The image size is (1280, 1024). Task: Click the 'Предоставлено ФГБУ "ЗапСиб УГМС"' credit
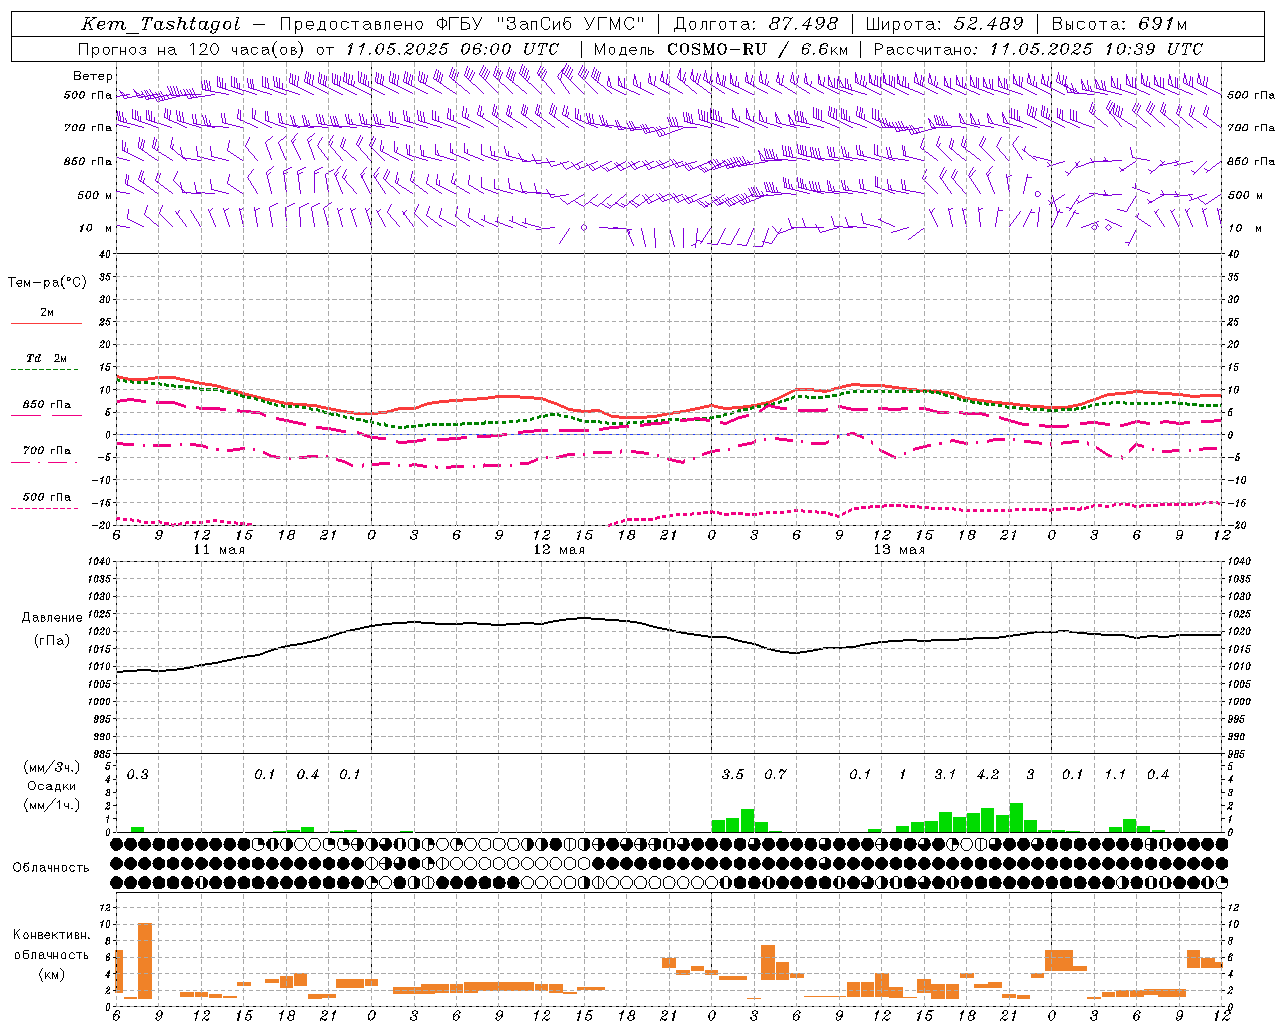(462, 24)
